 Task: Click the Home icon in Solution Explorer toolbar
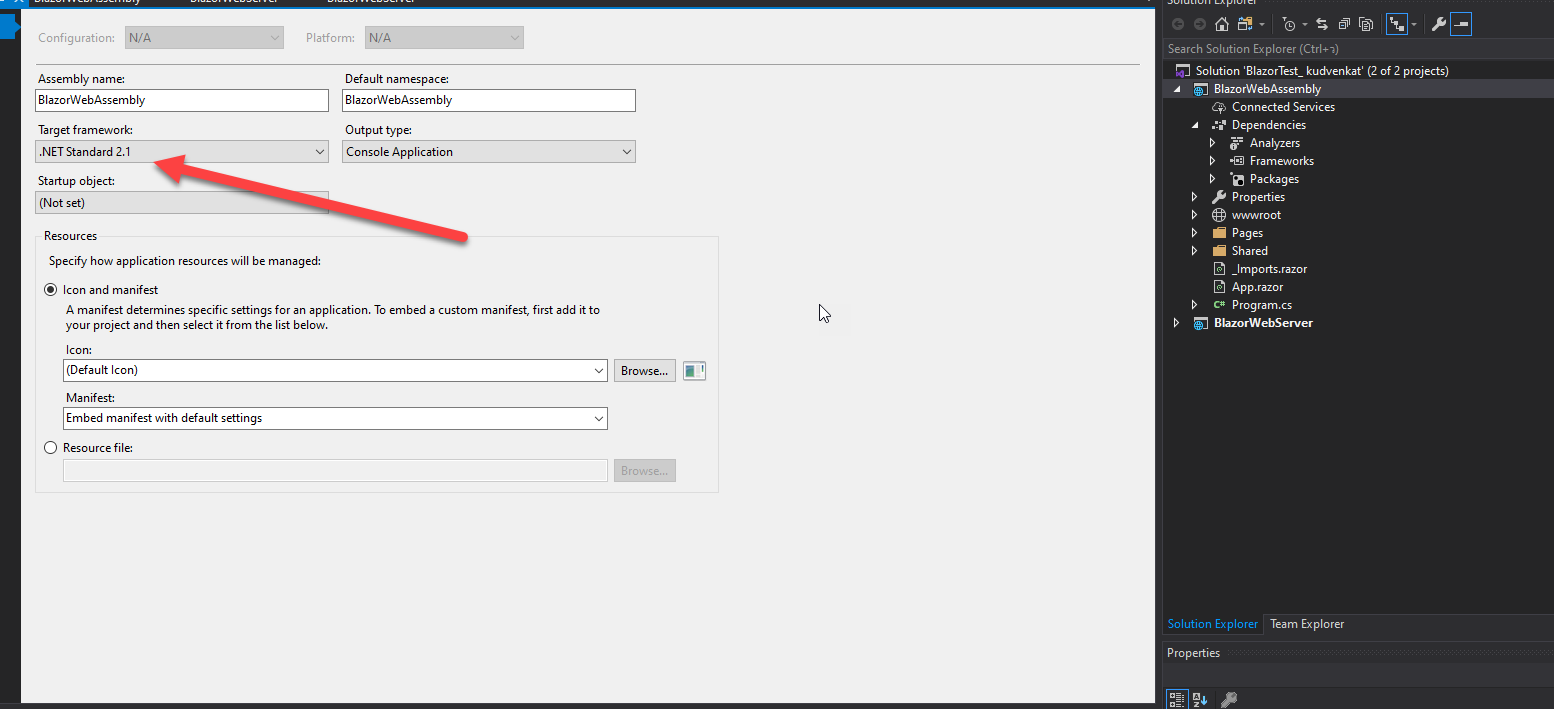(x=1221, y=23)
